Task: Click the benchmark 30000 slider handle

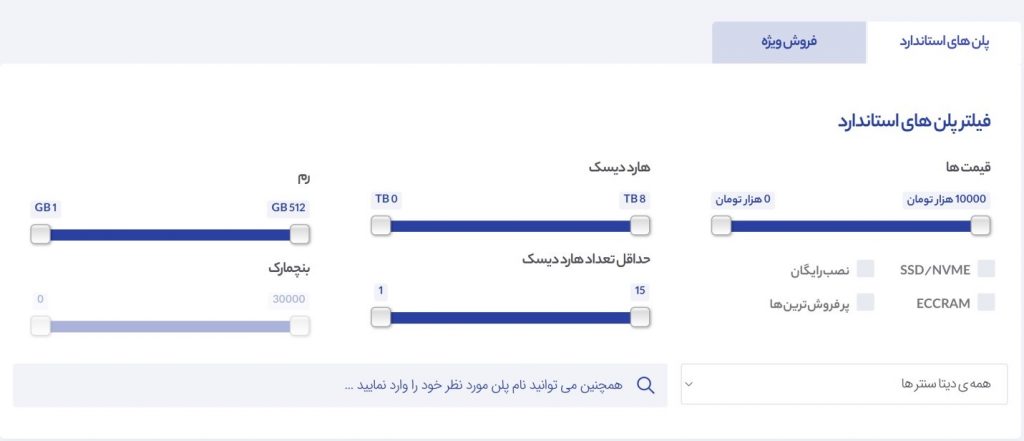Action: [300, 326]
